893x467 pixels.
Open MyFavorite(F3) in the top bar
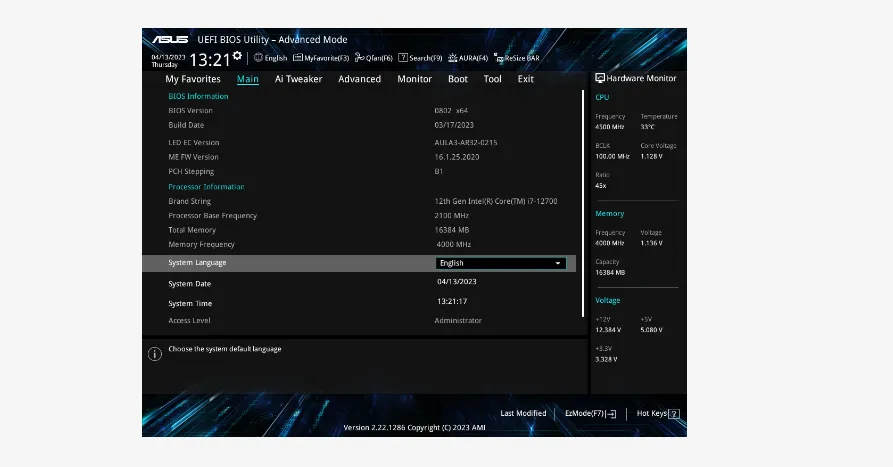(321, 58)
